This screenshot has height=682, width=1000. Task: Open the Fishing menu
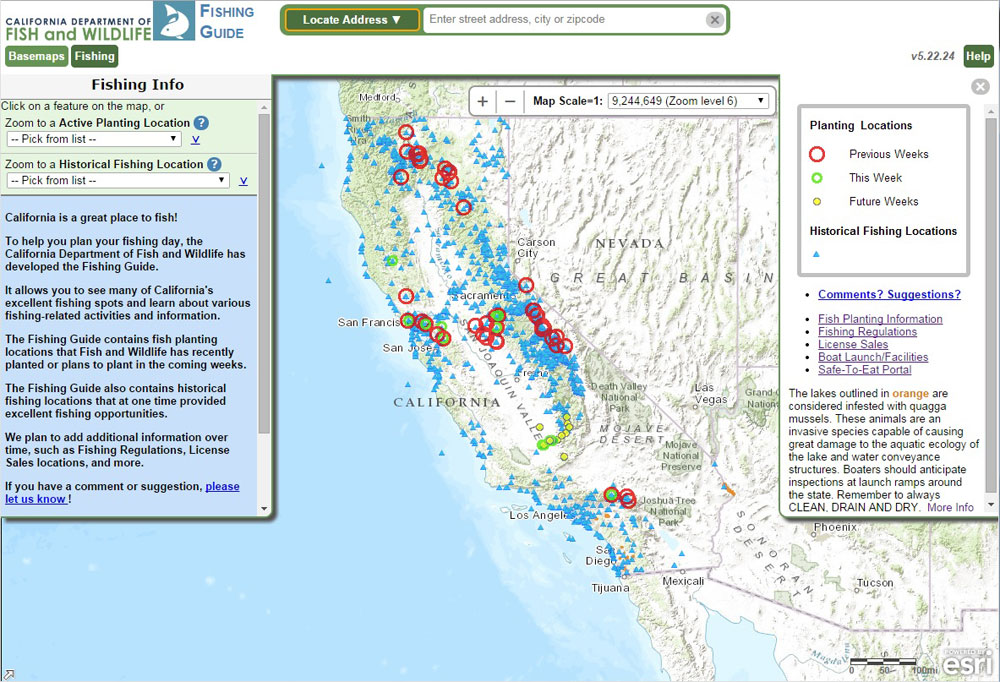click(94, 56)
